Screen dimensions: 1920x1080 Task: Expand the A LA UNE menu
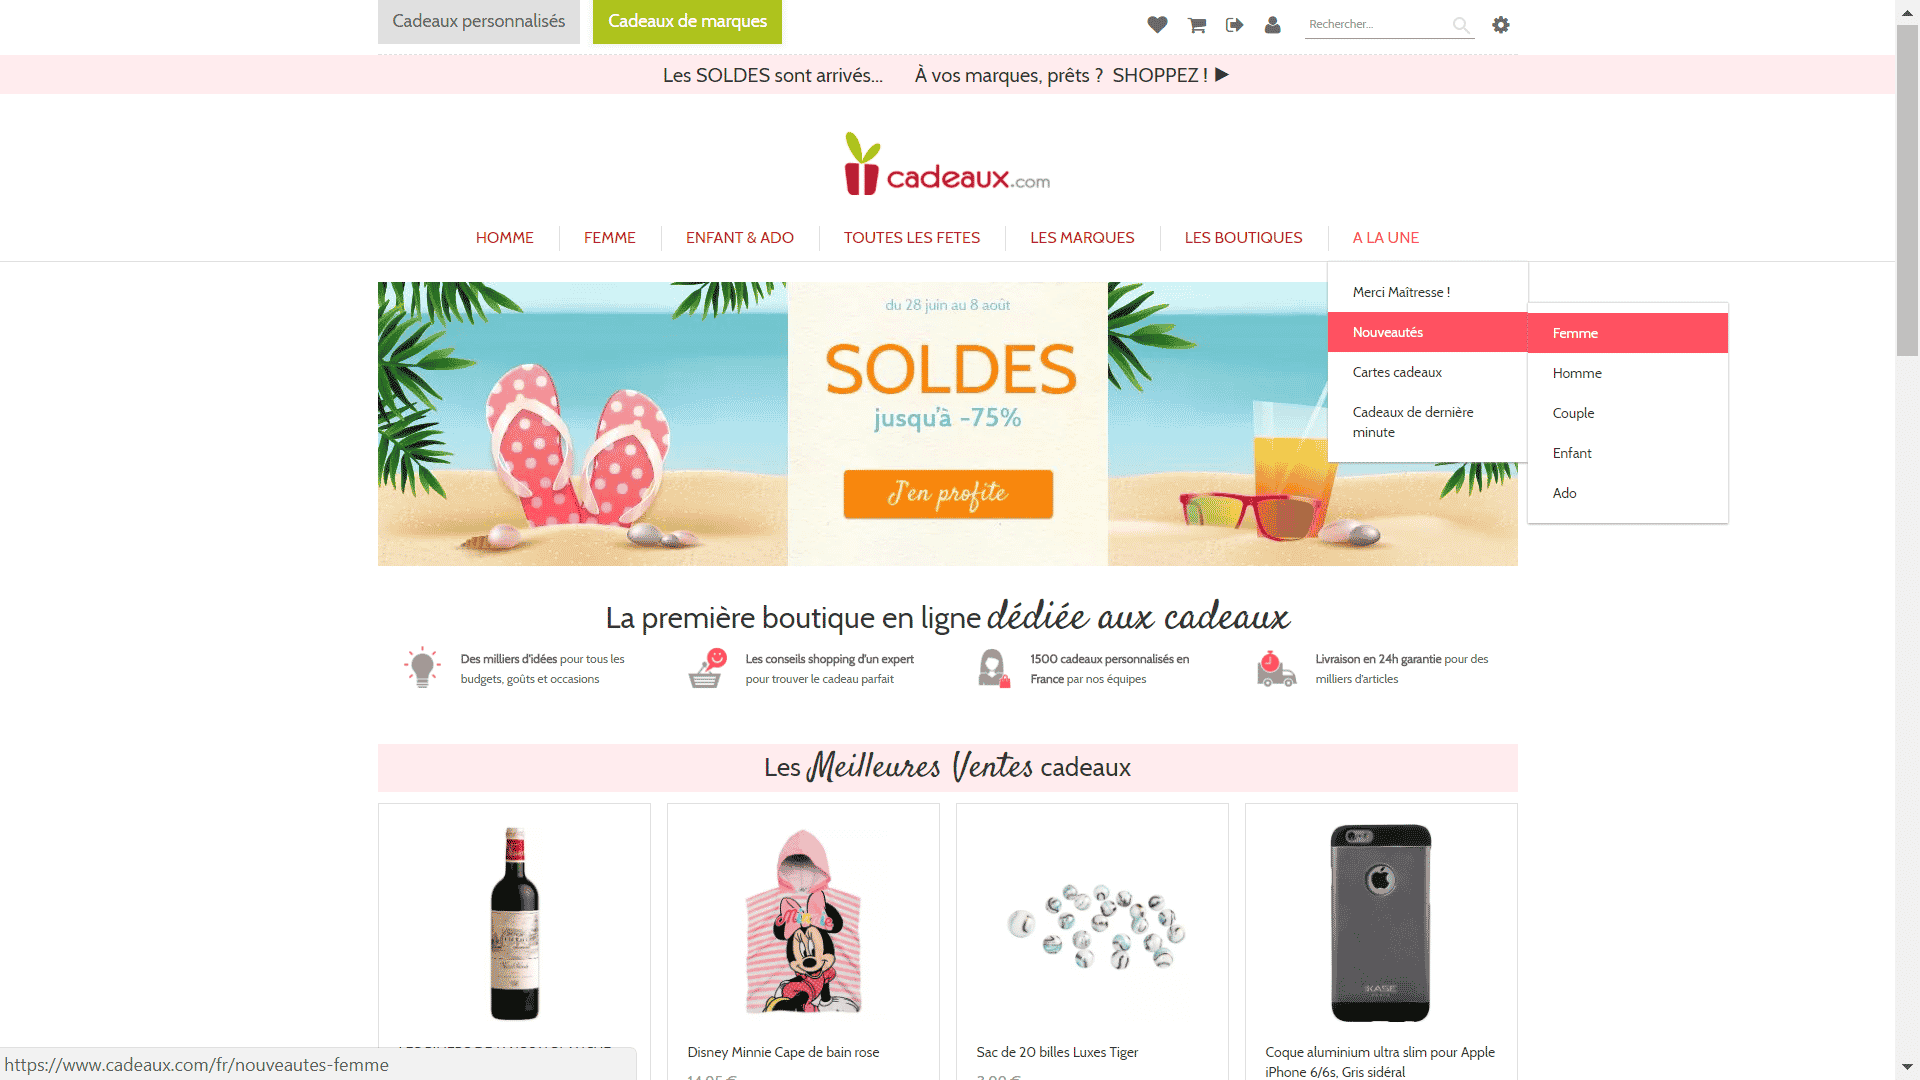tap(1386, 238)
